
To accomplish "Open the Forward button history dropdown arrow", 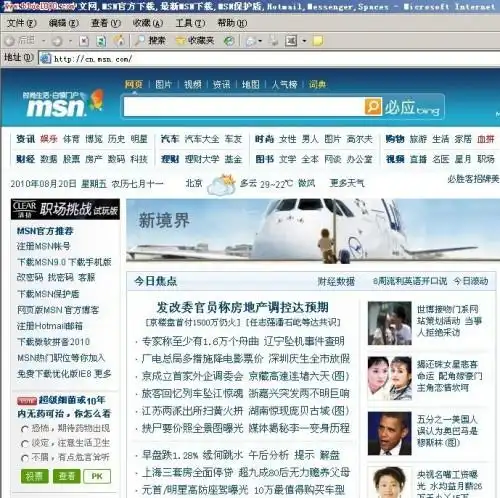I will click(70, 41).
